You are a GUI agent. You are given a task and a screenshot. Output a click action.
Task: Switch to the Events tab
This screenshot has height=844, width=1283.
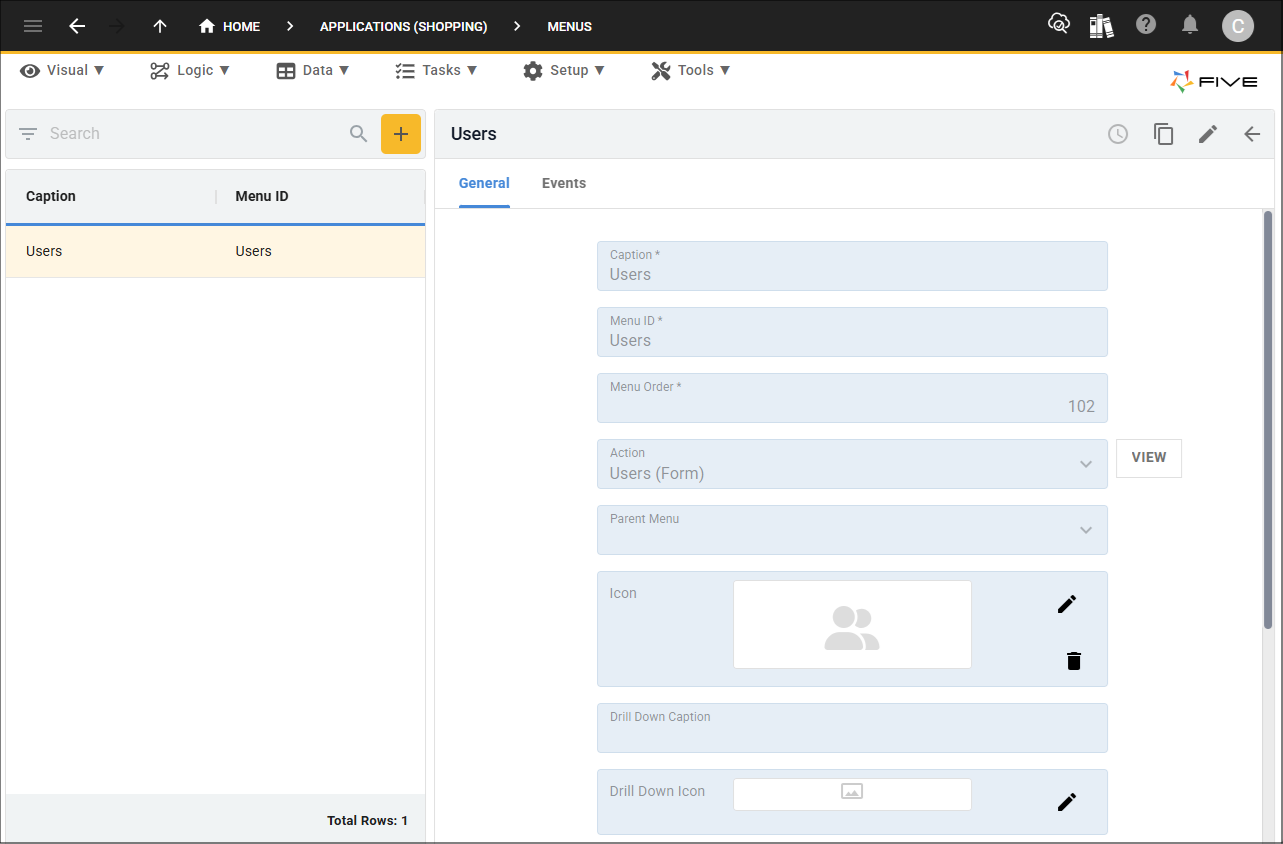(x=564, y=183)
